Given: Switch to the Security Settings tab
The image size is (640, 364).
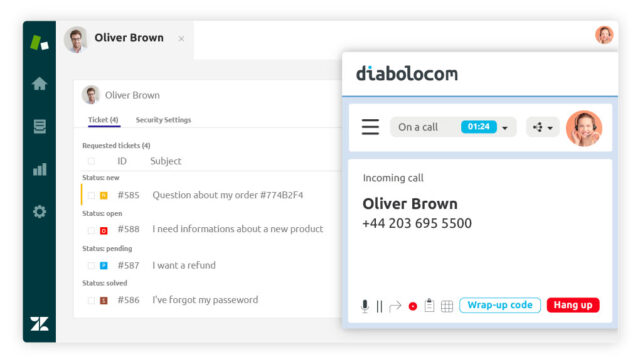Looking at the screenshot, I should click(x=163, y=120).
